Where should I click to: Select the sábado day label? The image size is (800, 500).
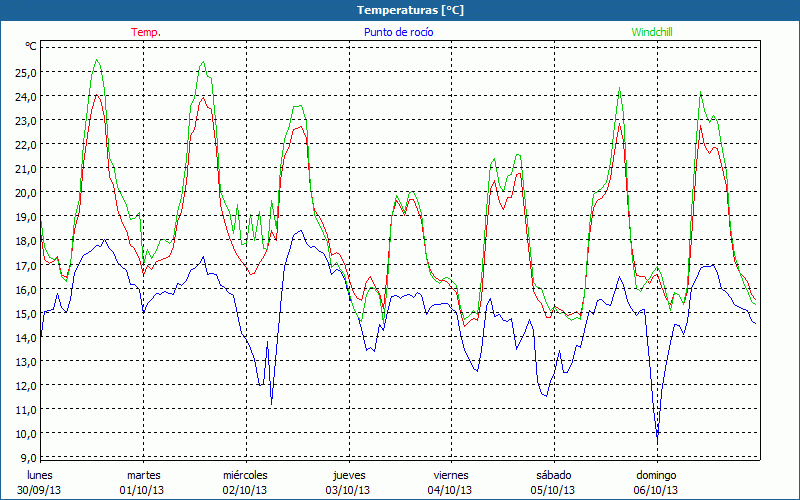553,475
